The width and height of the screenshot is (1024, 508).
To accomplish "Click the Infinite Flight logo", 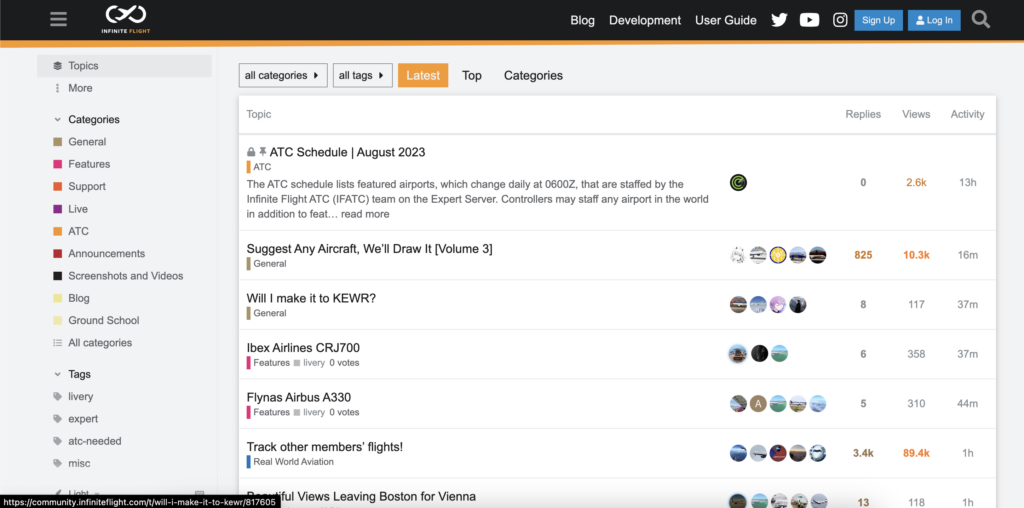I will 126,19.
